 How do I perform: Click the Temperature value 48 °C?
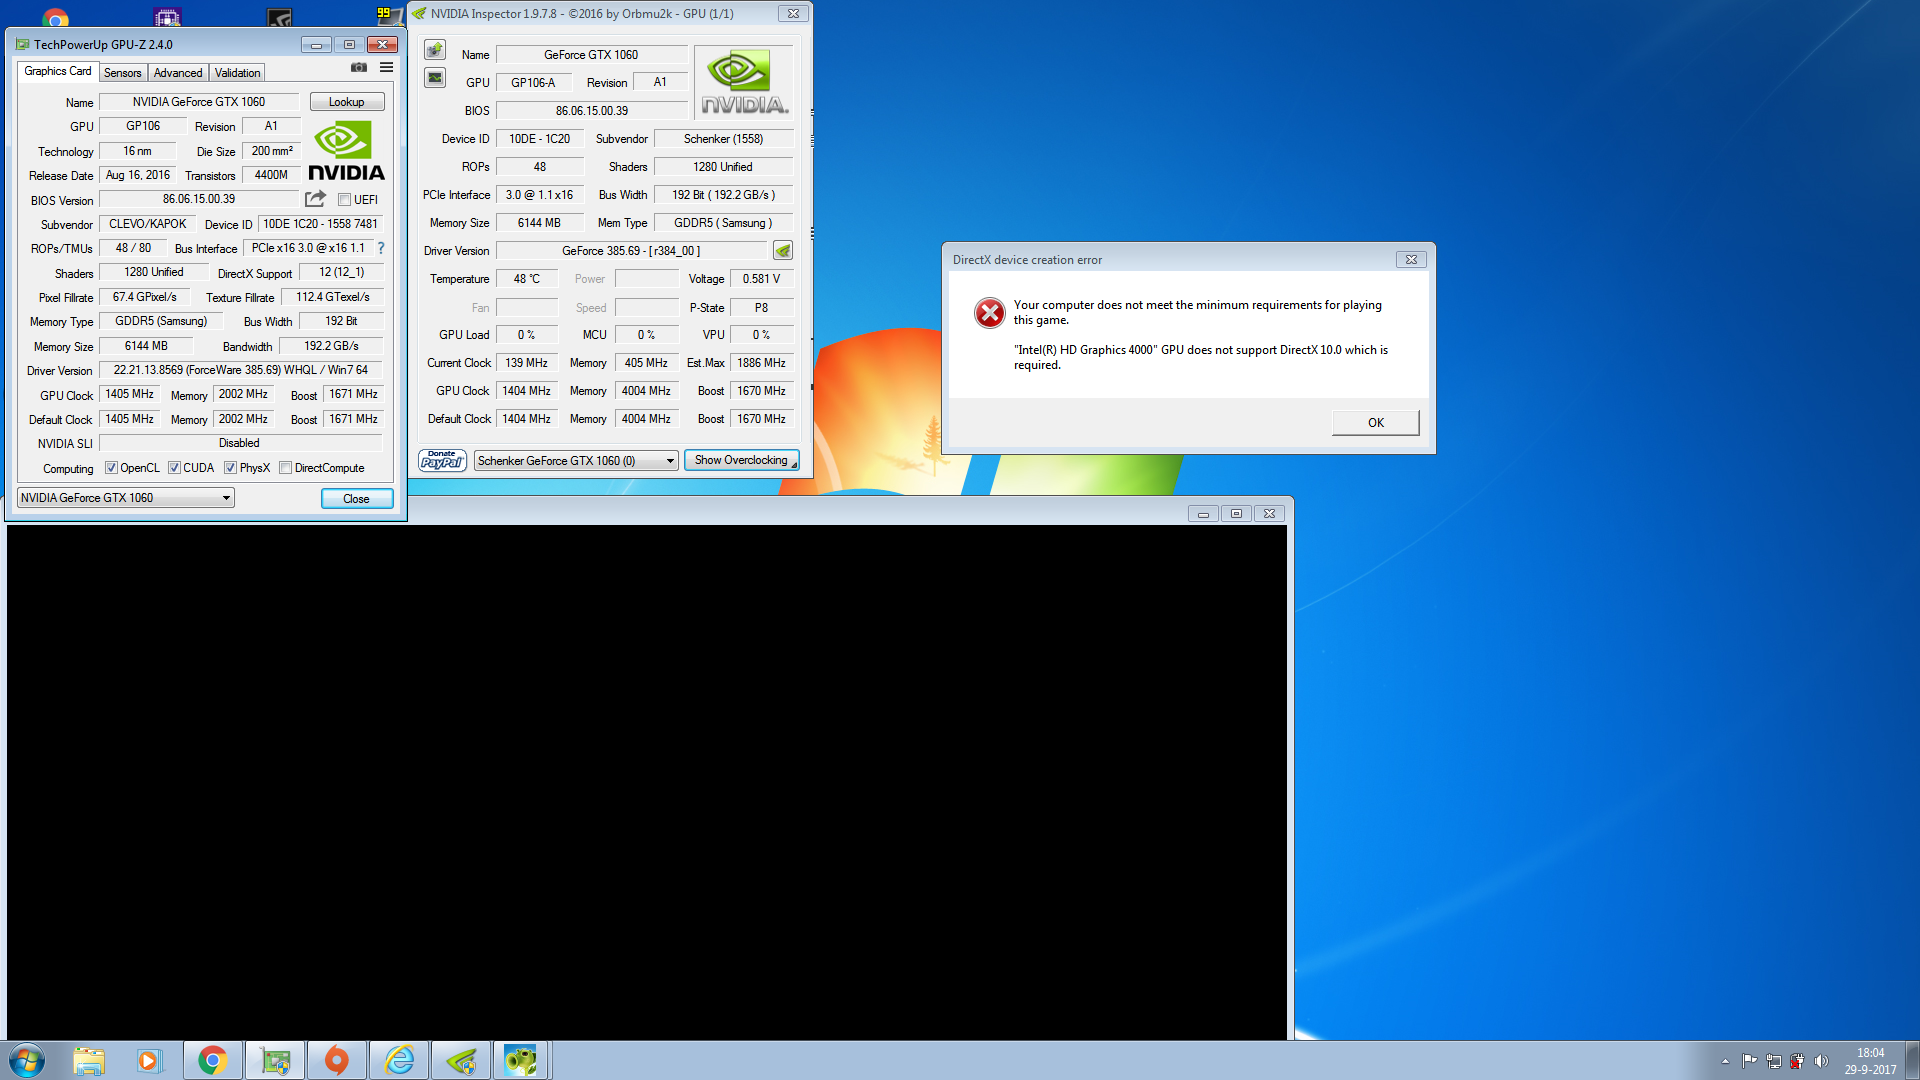point(527,279)
